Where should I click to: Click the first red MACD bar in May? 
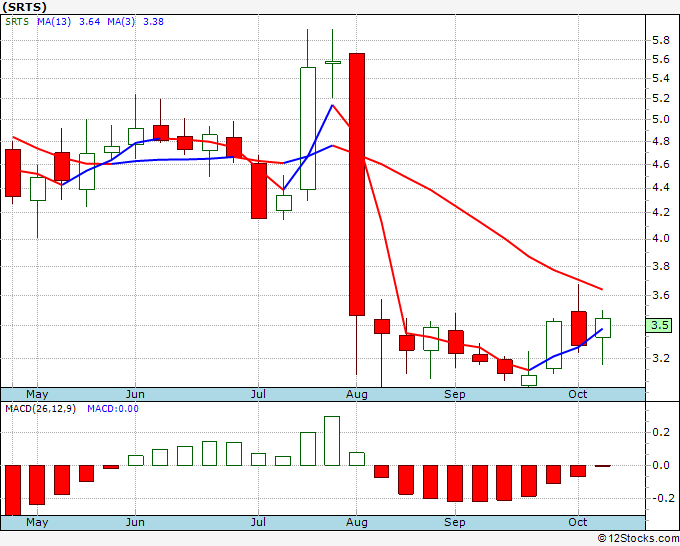coord(13,490)
